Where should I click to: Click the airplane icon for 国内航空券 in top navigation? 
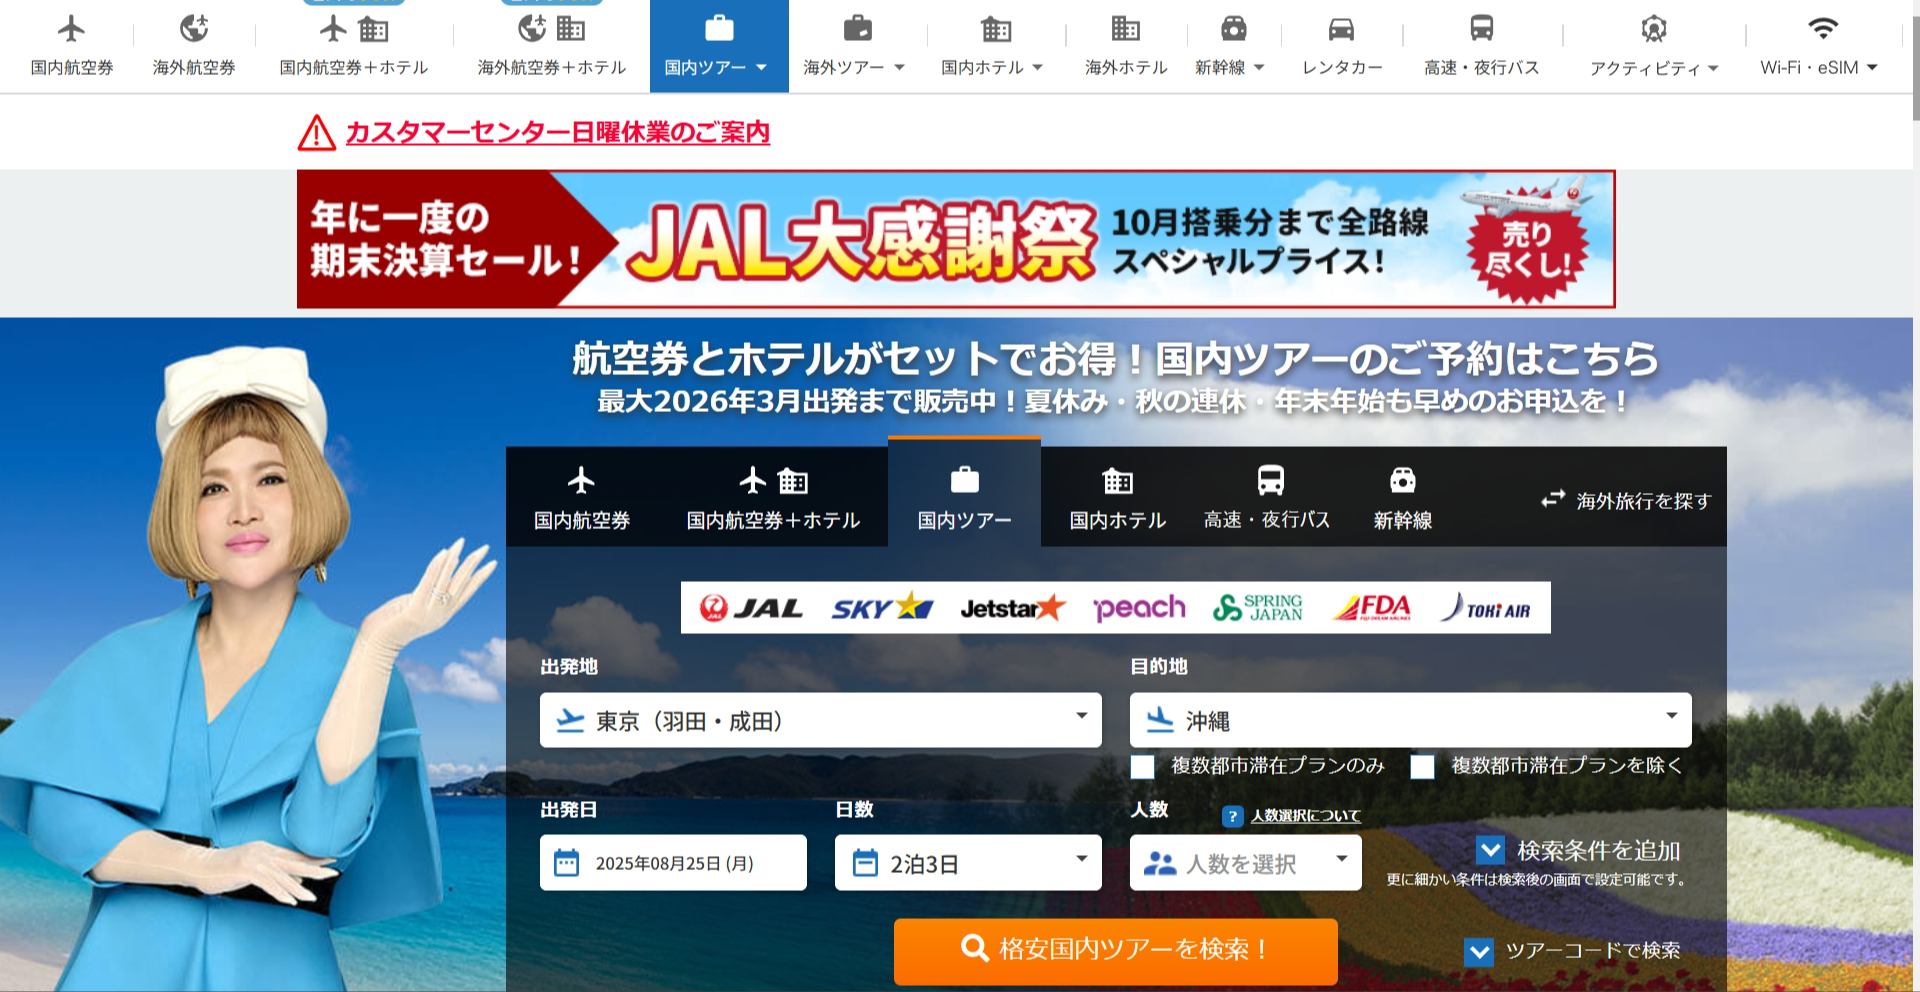[71, 29]
